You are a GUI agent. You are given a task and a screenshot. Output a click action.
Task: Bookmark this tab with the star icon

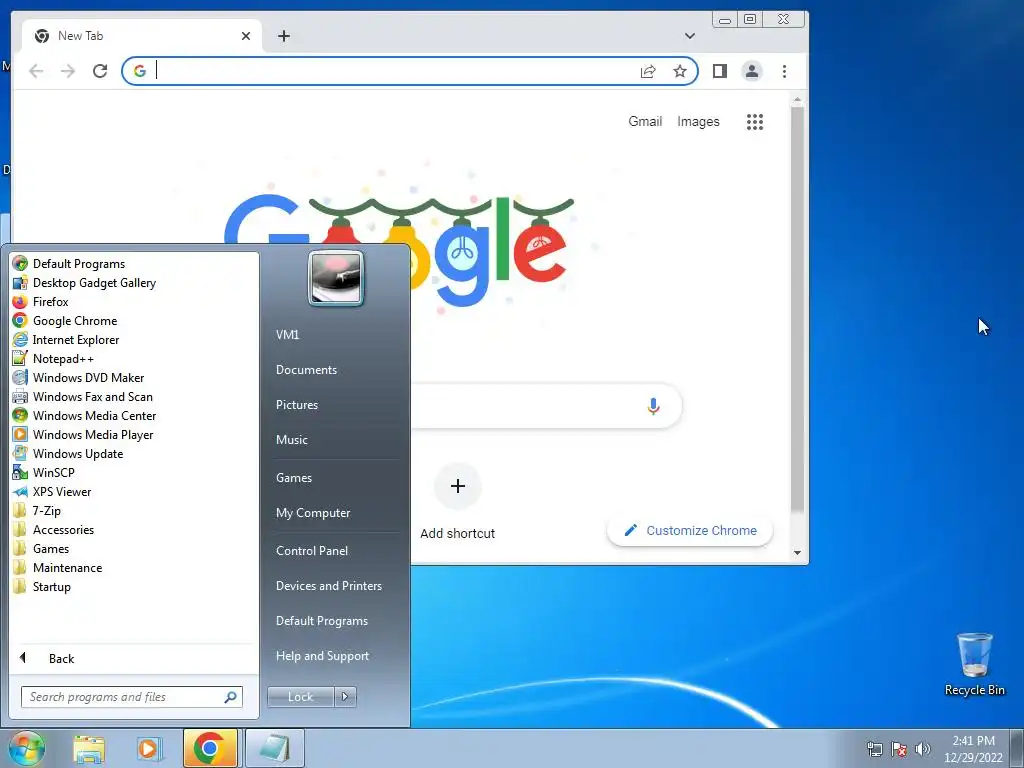pyautogui.click(x=680, y=71)
